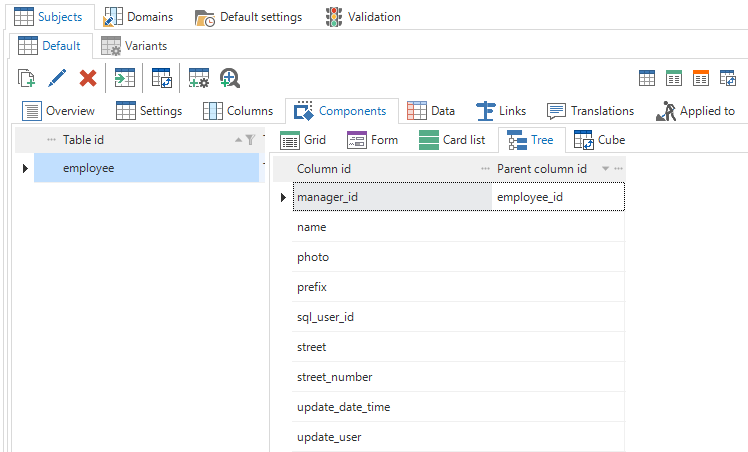Click the blue pencil edit icon
This screenshot has width=748, height=452.
click(57, 78)
